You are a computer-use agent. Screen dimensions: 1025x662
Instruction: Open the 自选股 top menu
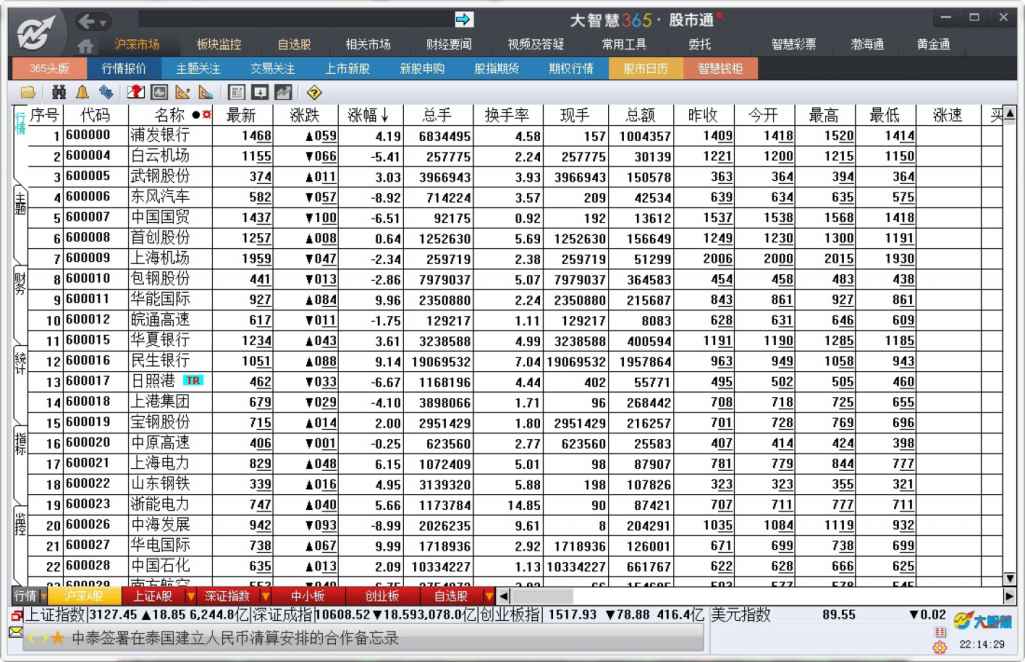[294, 44]
